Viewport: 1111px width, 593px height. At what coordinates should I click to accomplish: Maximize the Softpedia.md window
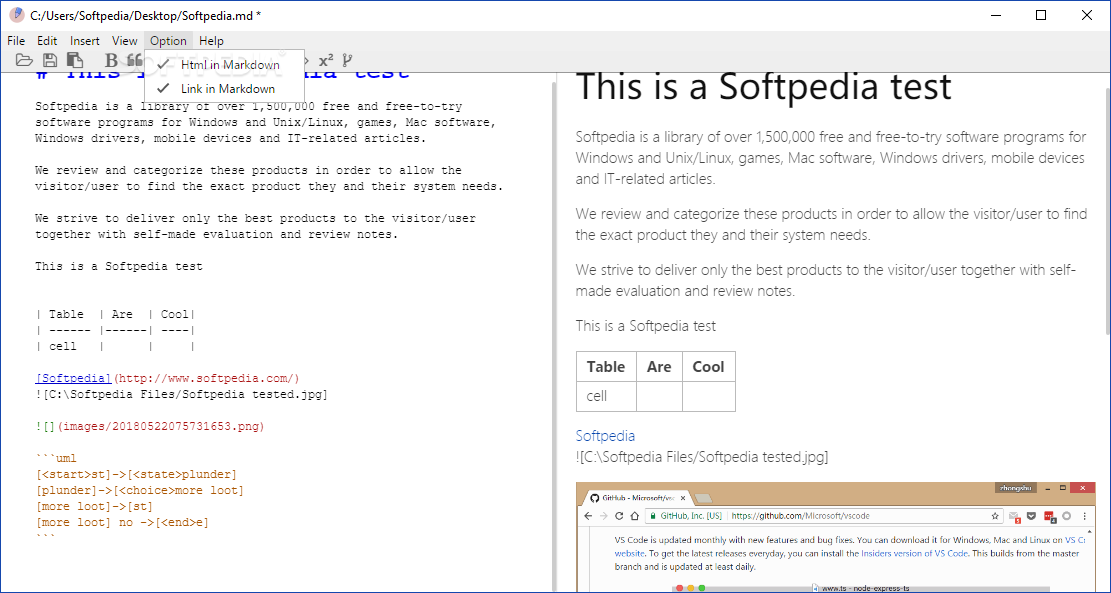point(1041,16)
